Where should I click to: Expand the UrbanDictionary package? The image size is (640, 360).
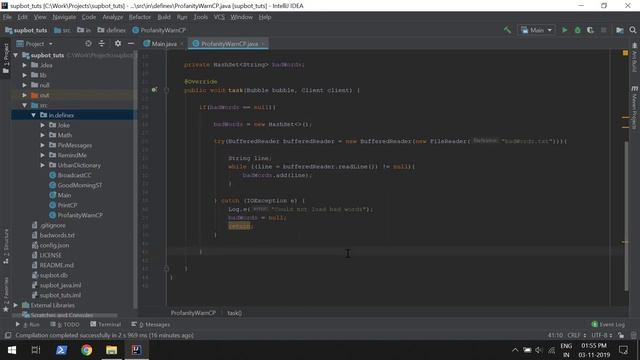click(x=42, y=165)
